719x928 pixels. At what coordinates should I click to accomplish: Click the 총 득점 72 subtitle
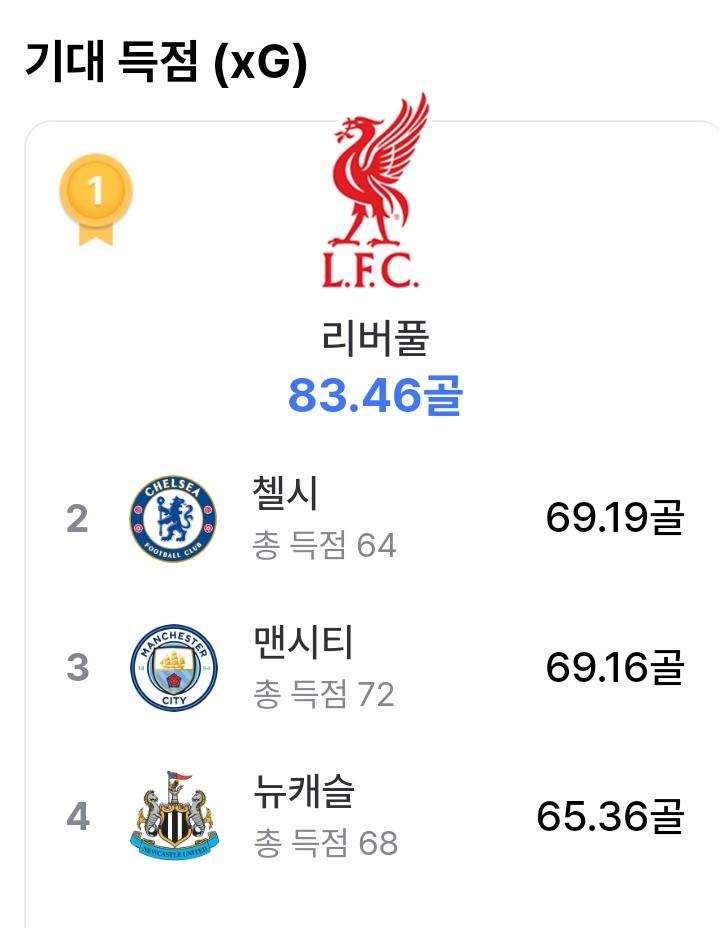(324, 694)
